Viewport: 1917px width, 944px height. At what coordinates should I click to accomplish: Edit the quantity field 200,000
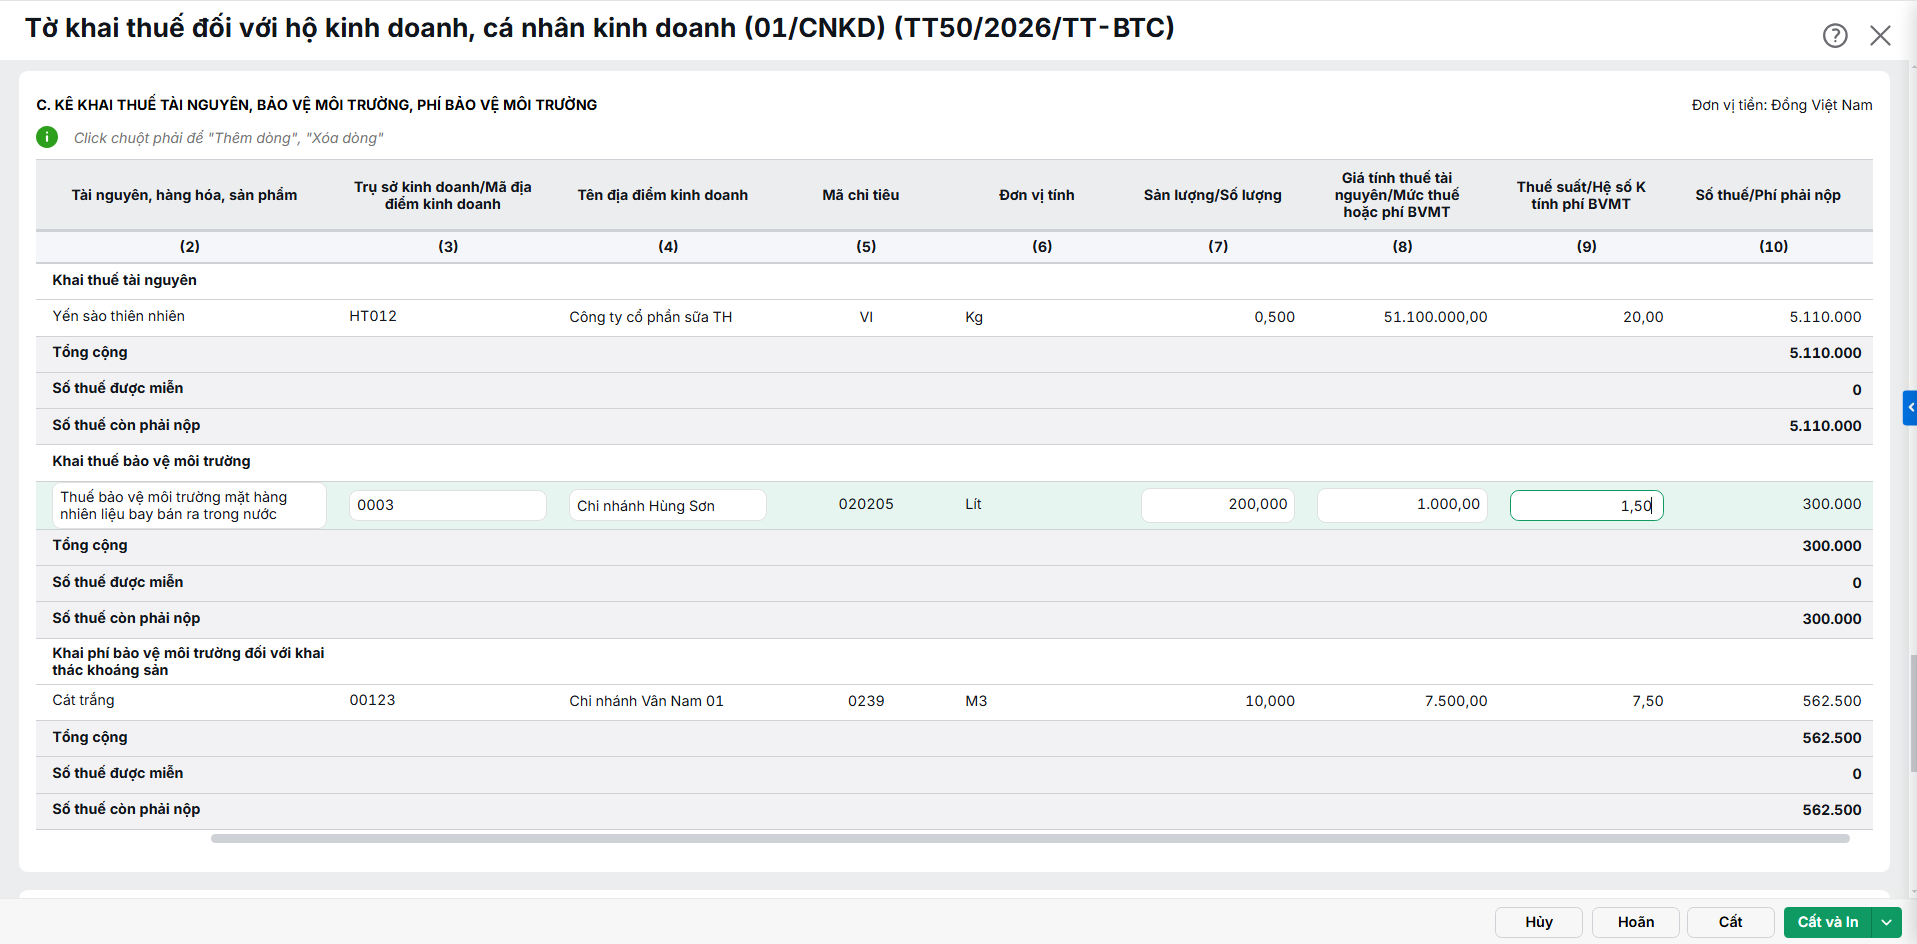(1217, 505)
